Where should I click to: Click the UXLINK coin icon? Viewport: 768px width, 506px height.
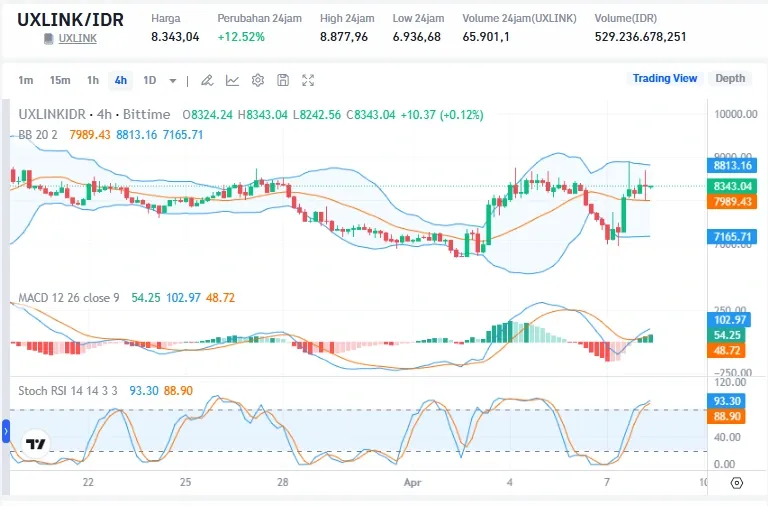tap(48, 39)
